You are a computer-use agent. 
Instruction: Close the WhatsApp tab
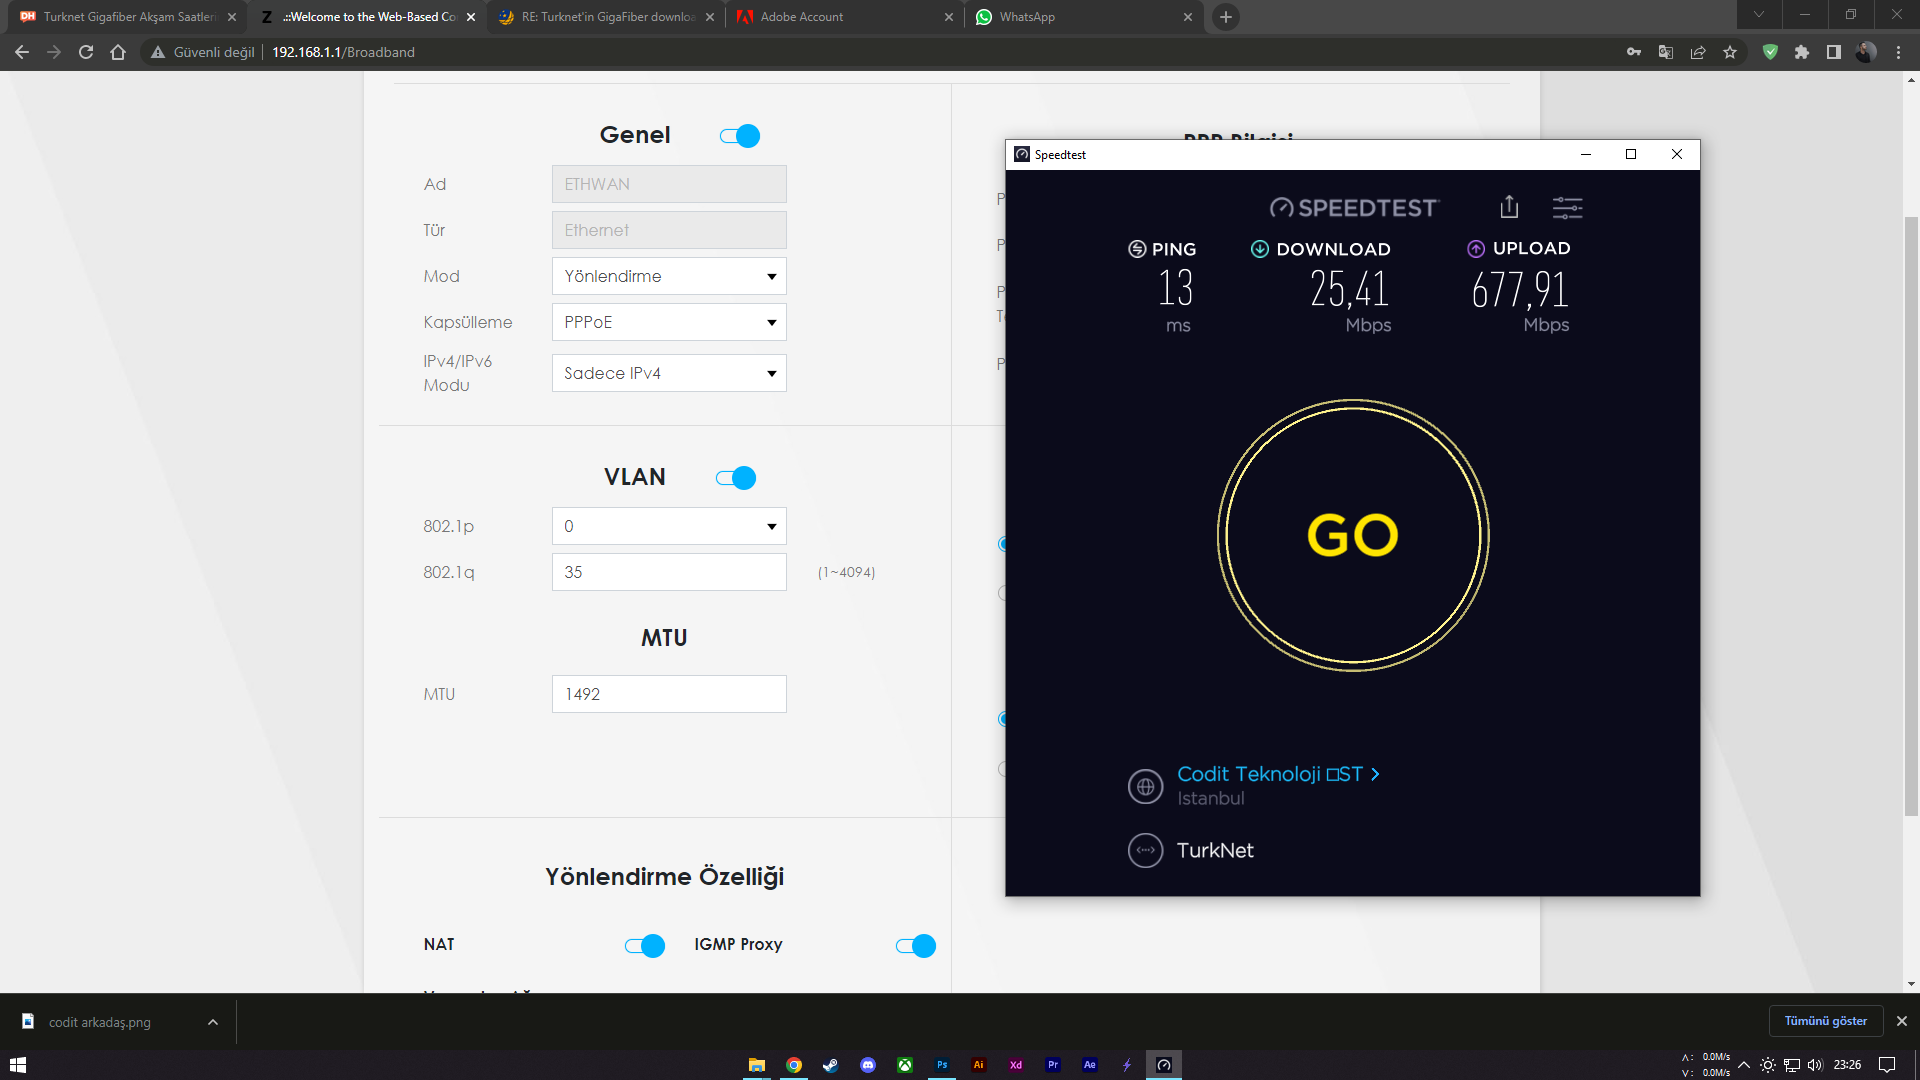[1188, 17]
